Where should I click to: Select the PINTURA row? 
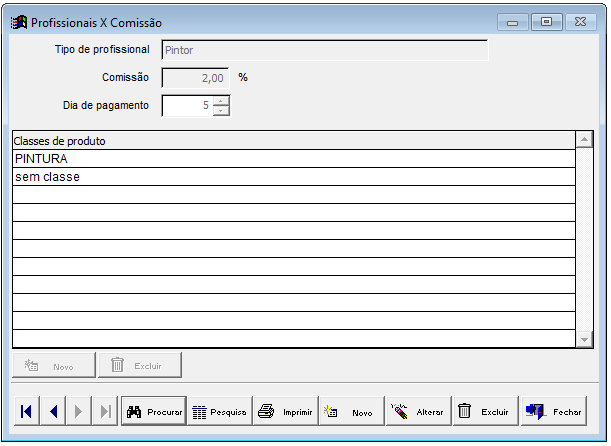294,159
